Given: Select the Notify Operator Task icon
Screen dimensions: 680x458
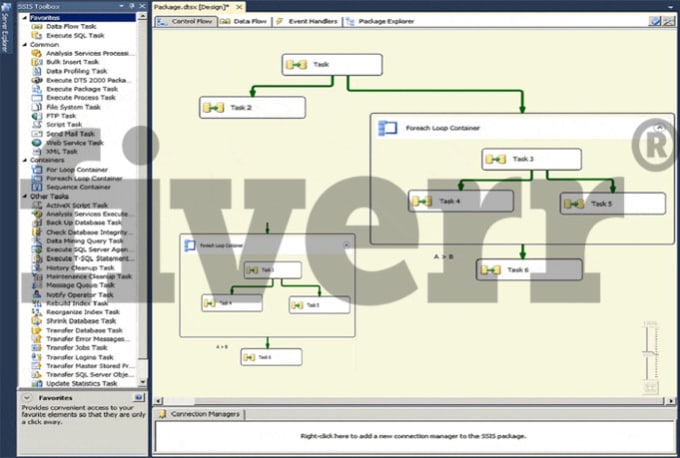Looking at the screenshot, I should 37,294.
